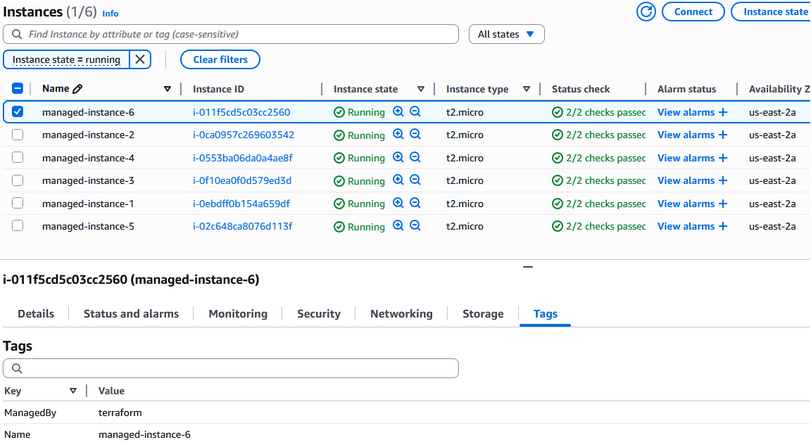This screenshot has height=447, width=812.
Task: Open the Instance state actions dropdown
Action: pyautogui.click(x=772, y=12)
